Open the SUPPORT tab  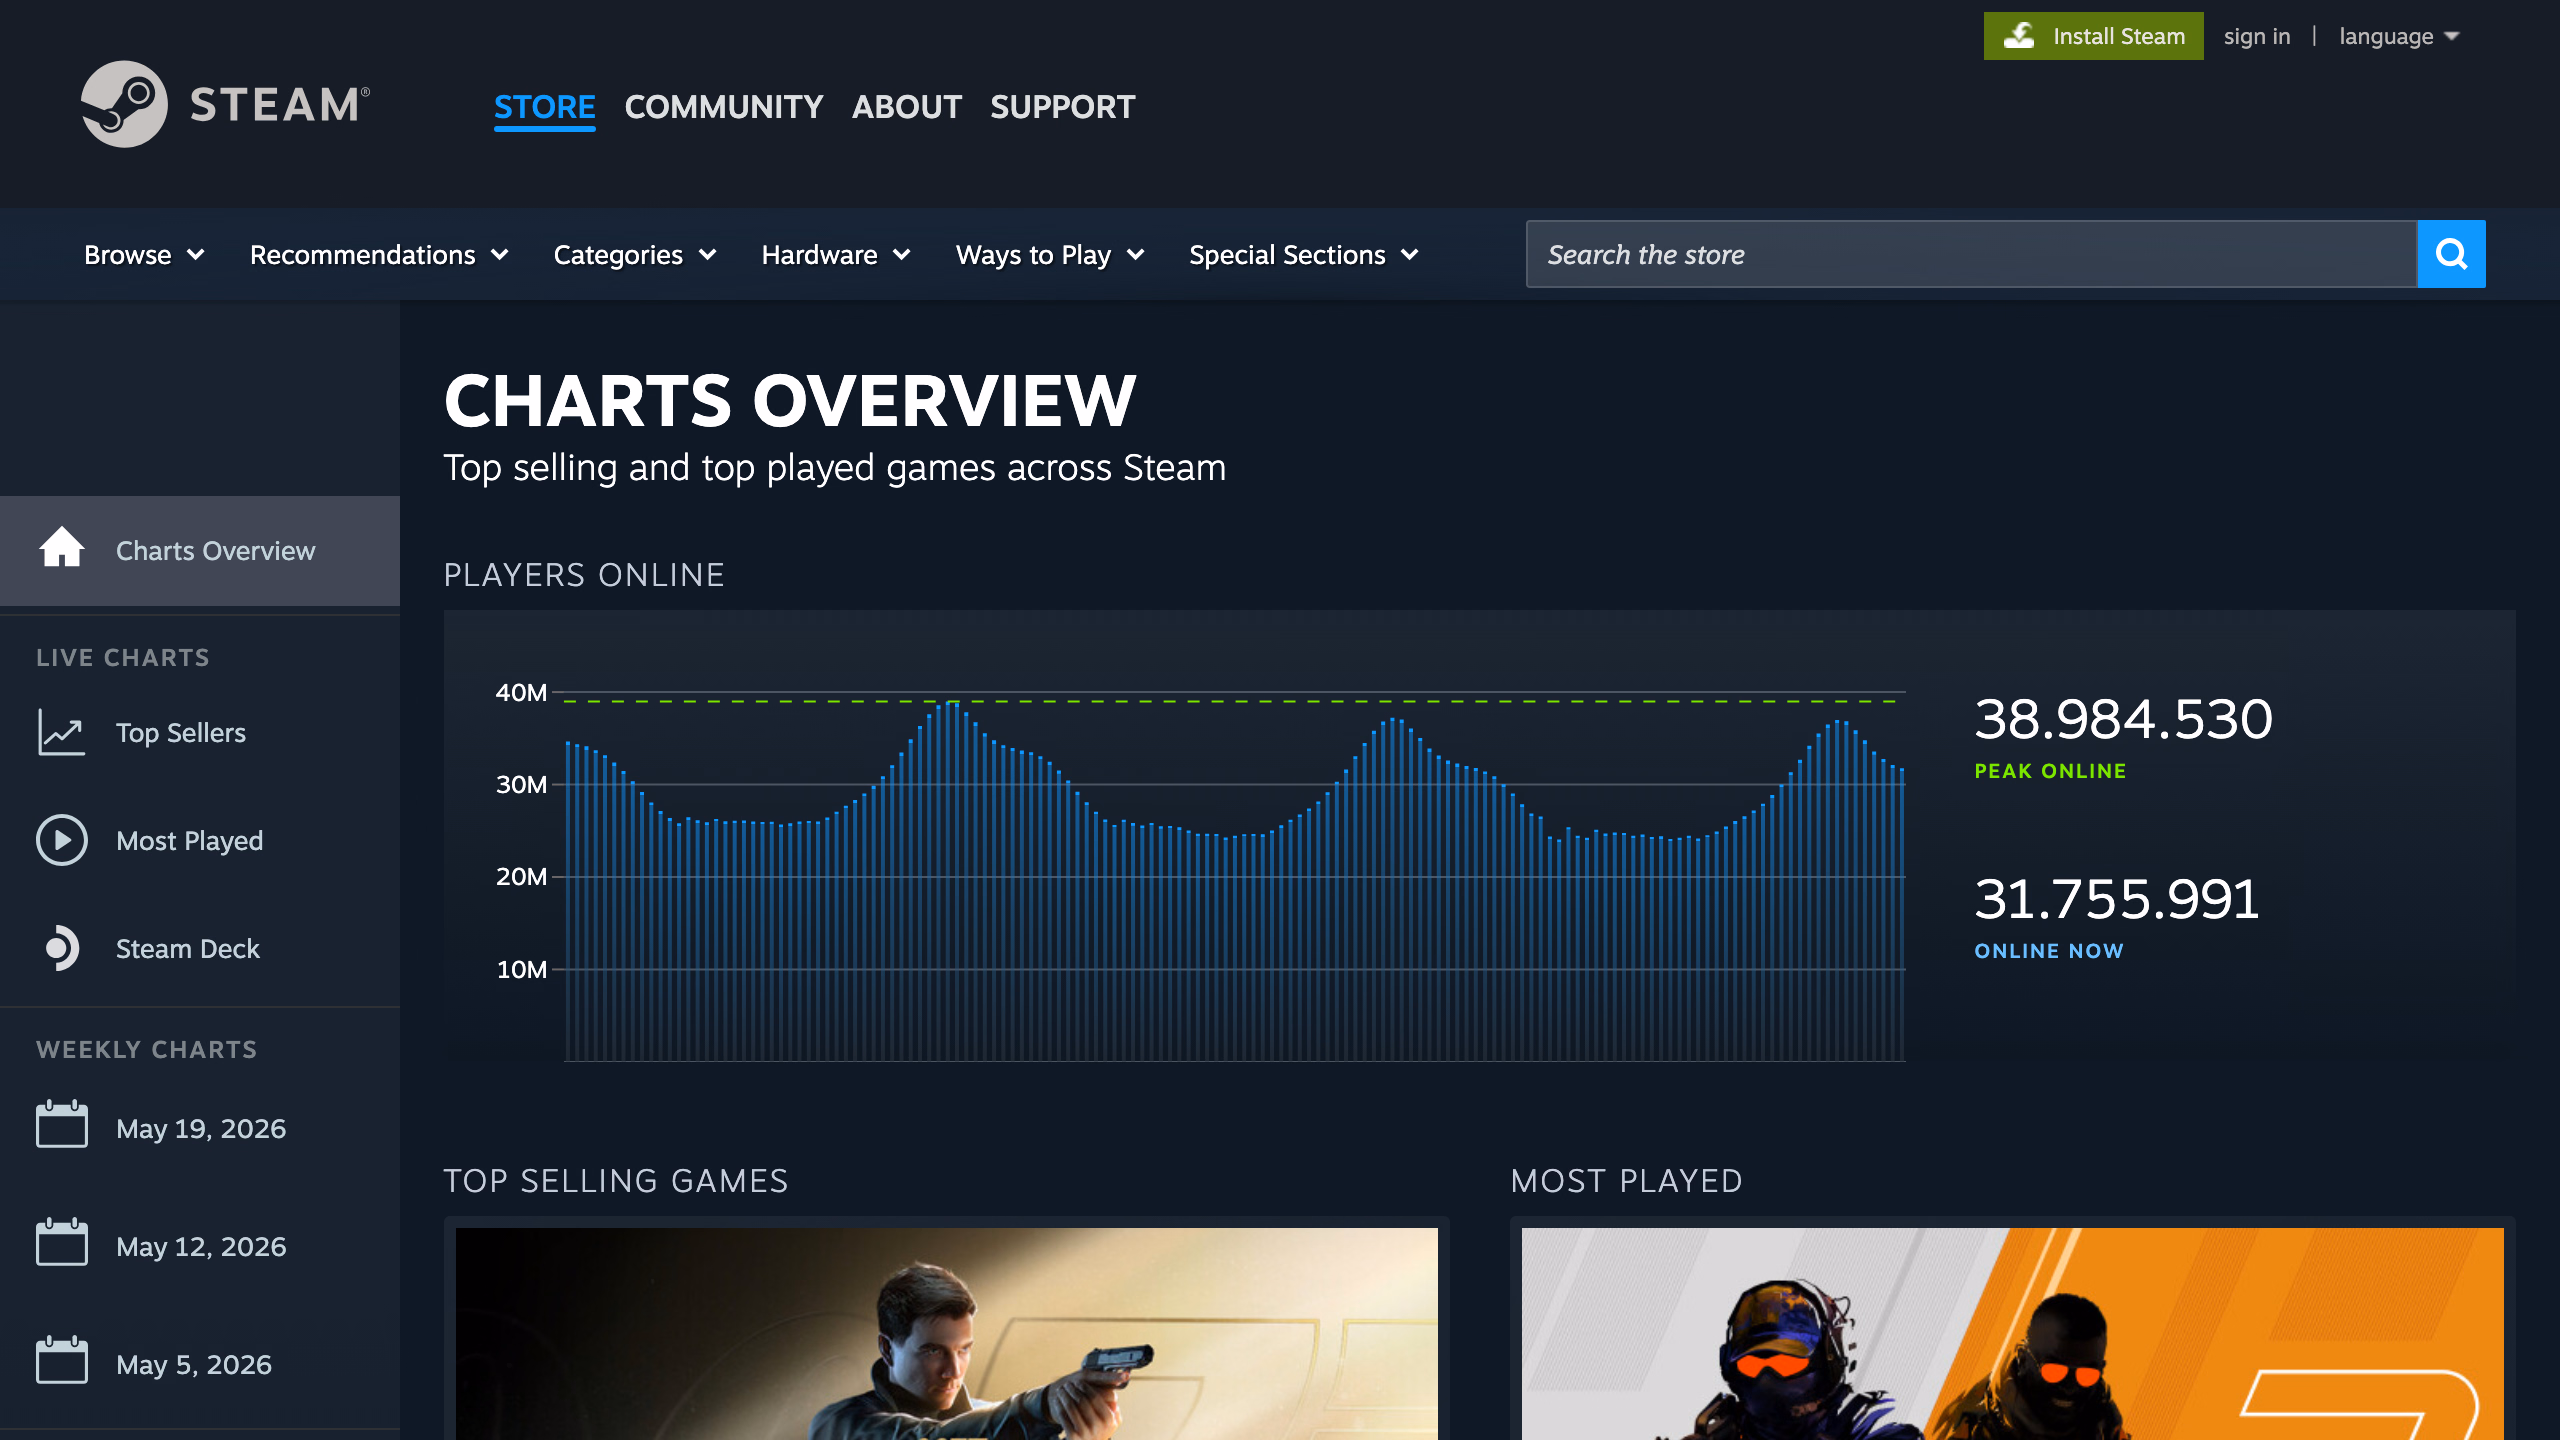[x=1063, y=107]
